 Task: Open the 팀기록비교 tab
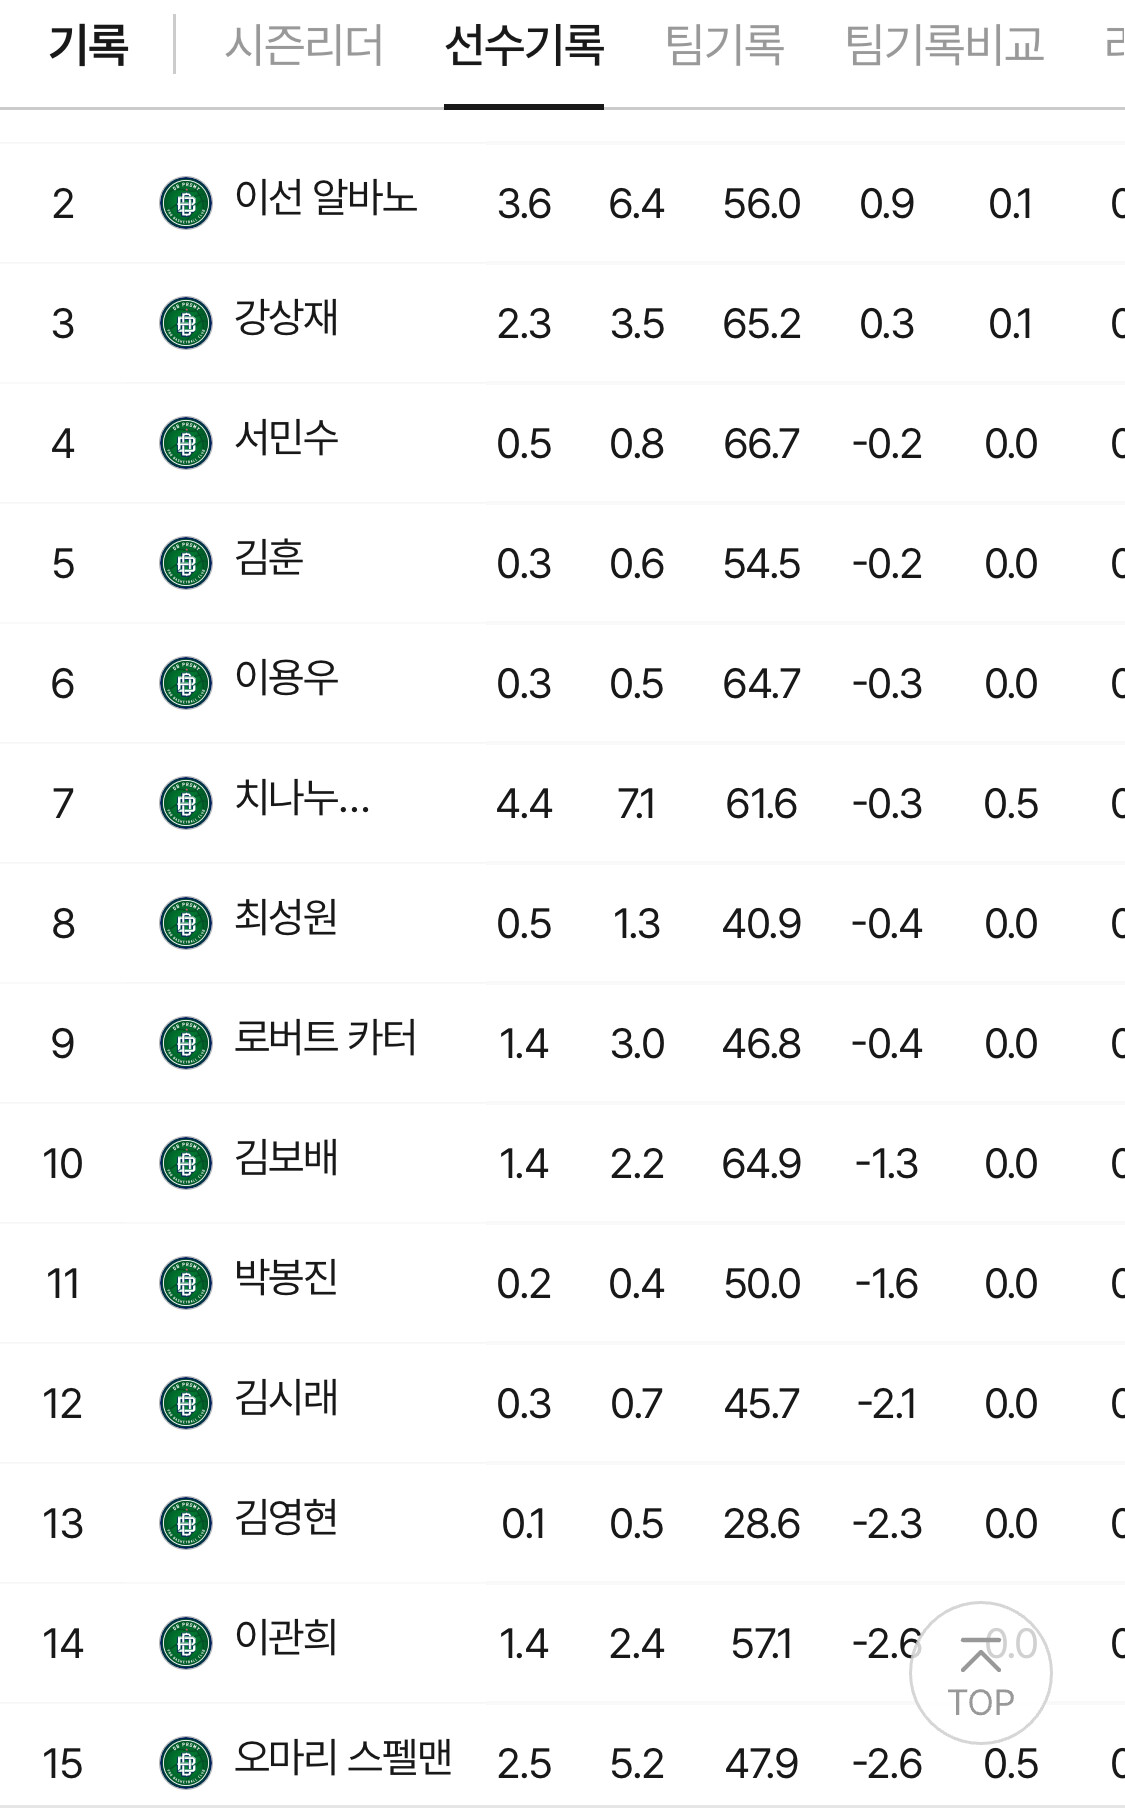[944, 45]
